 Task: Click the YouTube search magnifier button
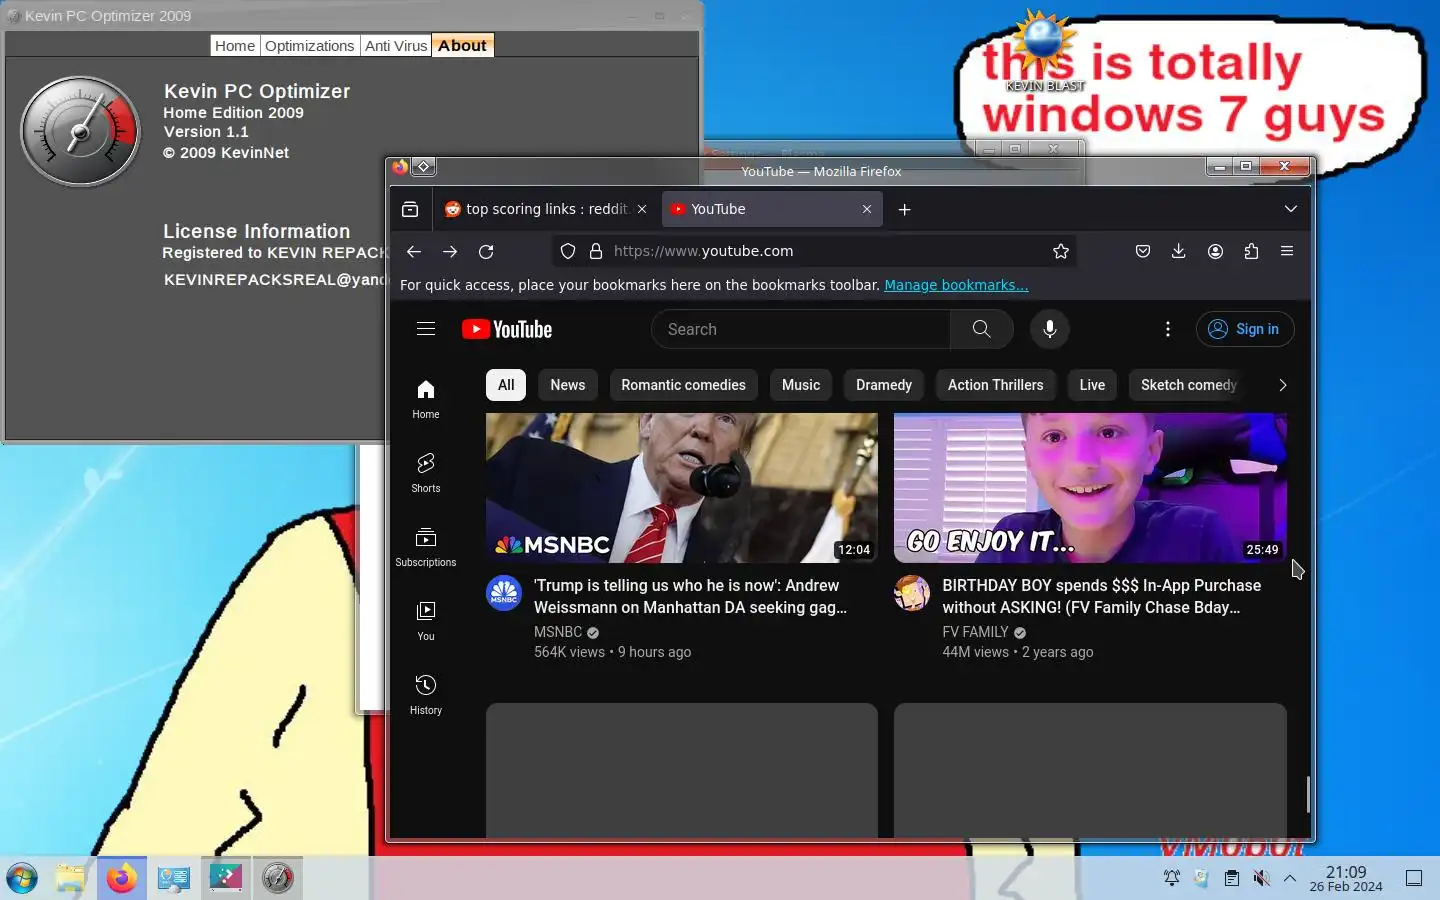click(x=982, y=329)
